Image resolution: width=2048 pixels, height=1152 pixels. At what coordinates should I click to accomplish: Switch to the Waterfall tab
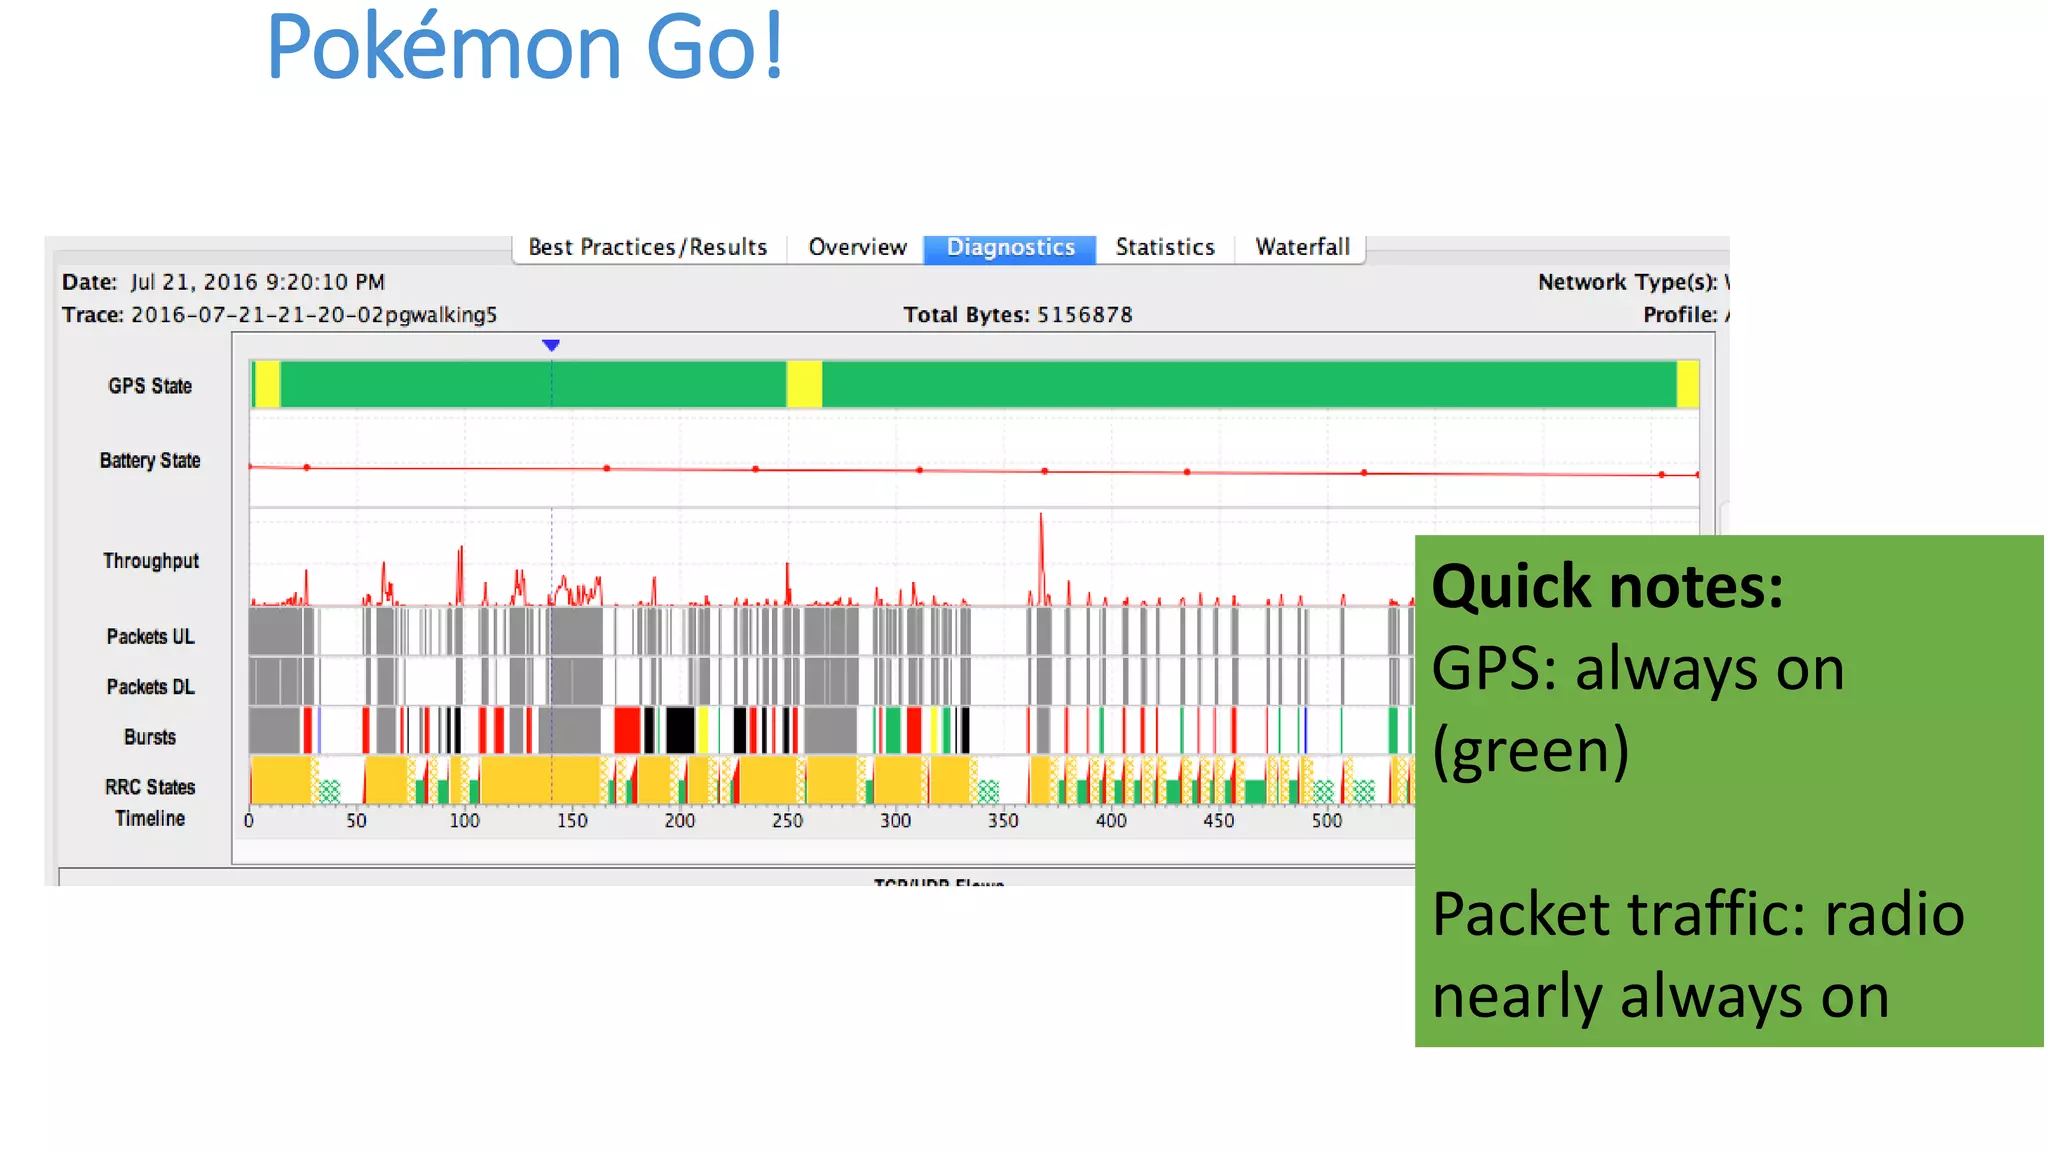click(1302, 247)
